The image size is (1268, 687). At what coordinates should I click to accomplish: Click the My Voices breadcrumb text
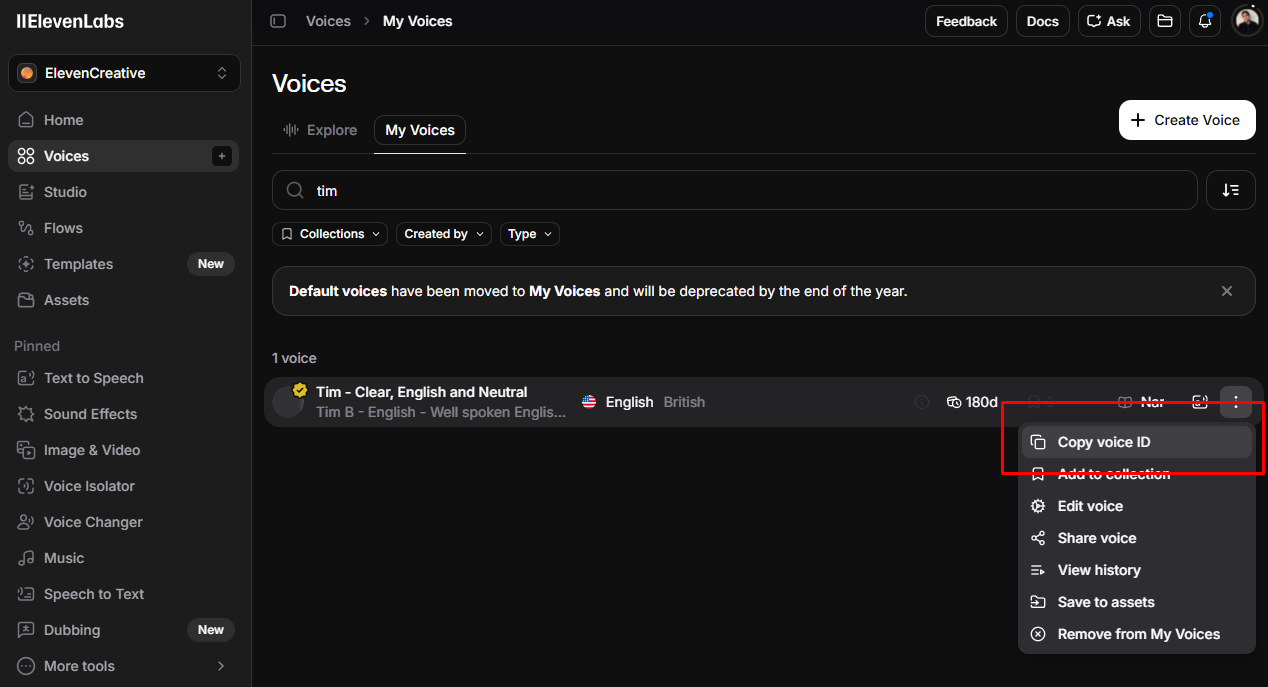click(418, 21)
